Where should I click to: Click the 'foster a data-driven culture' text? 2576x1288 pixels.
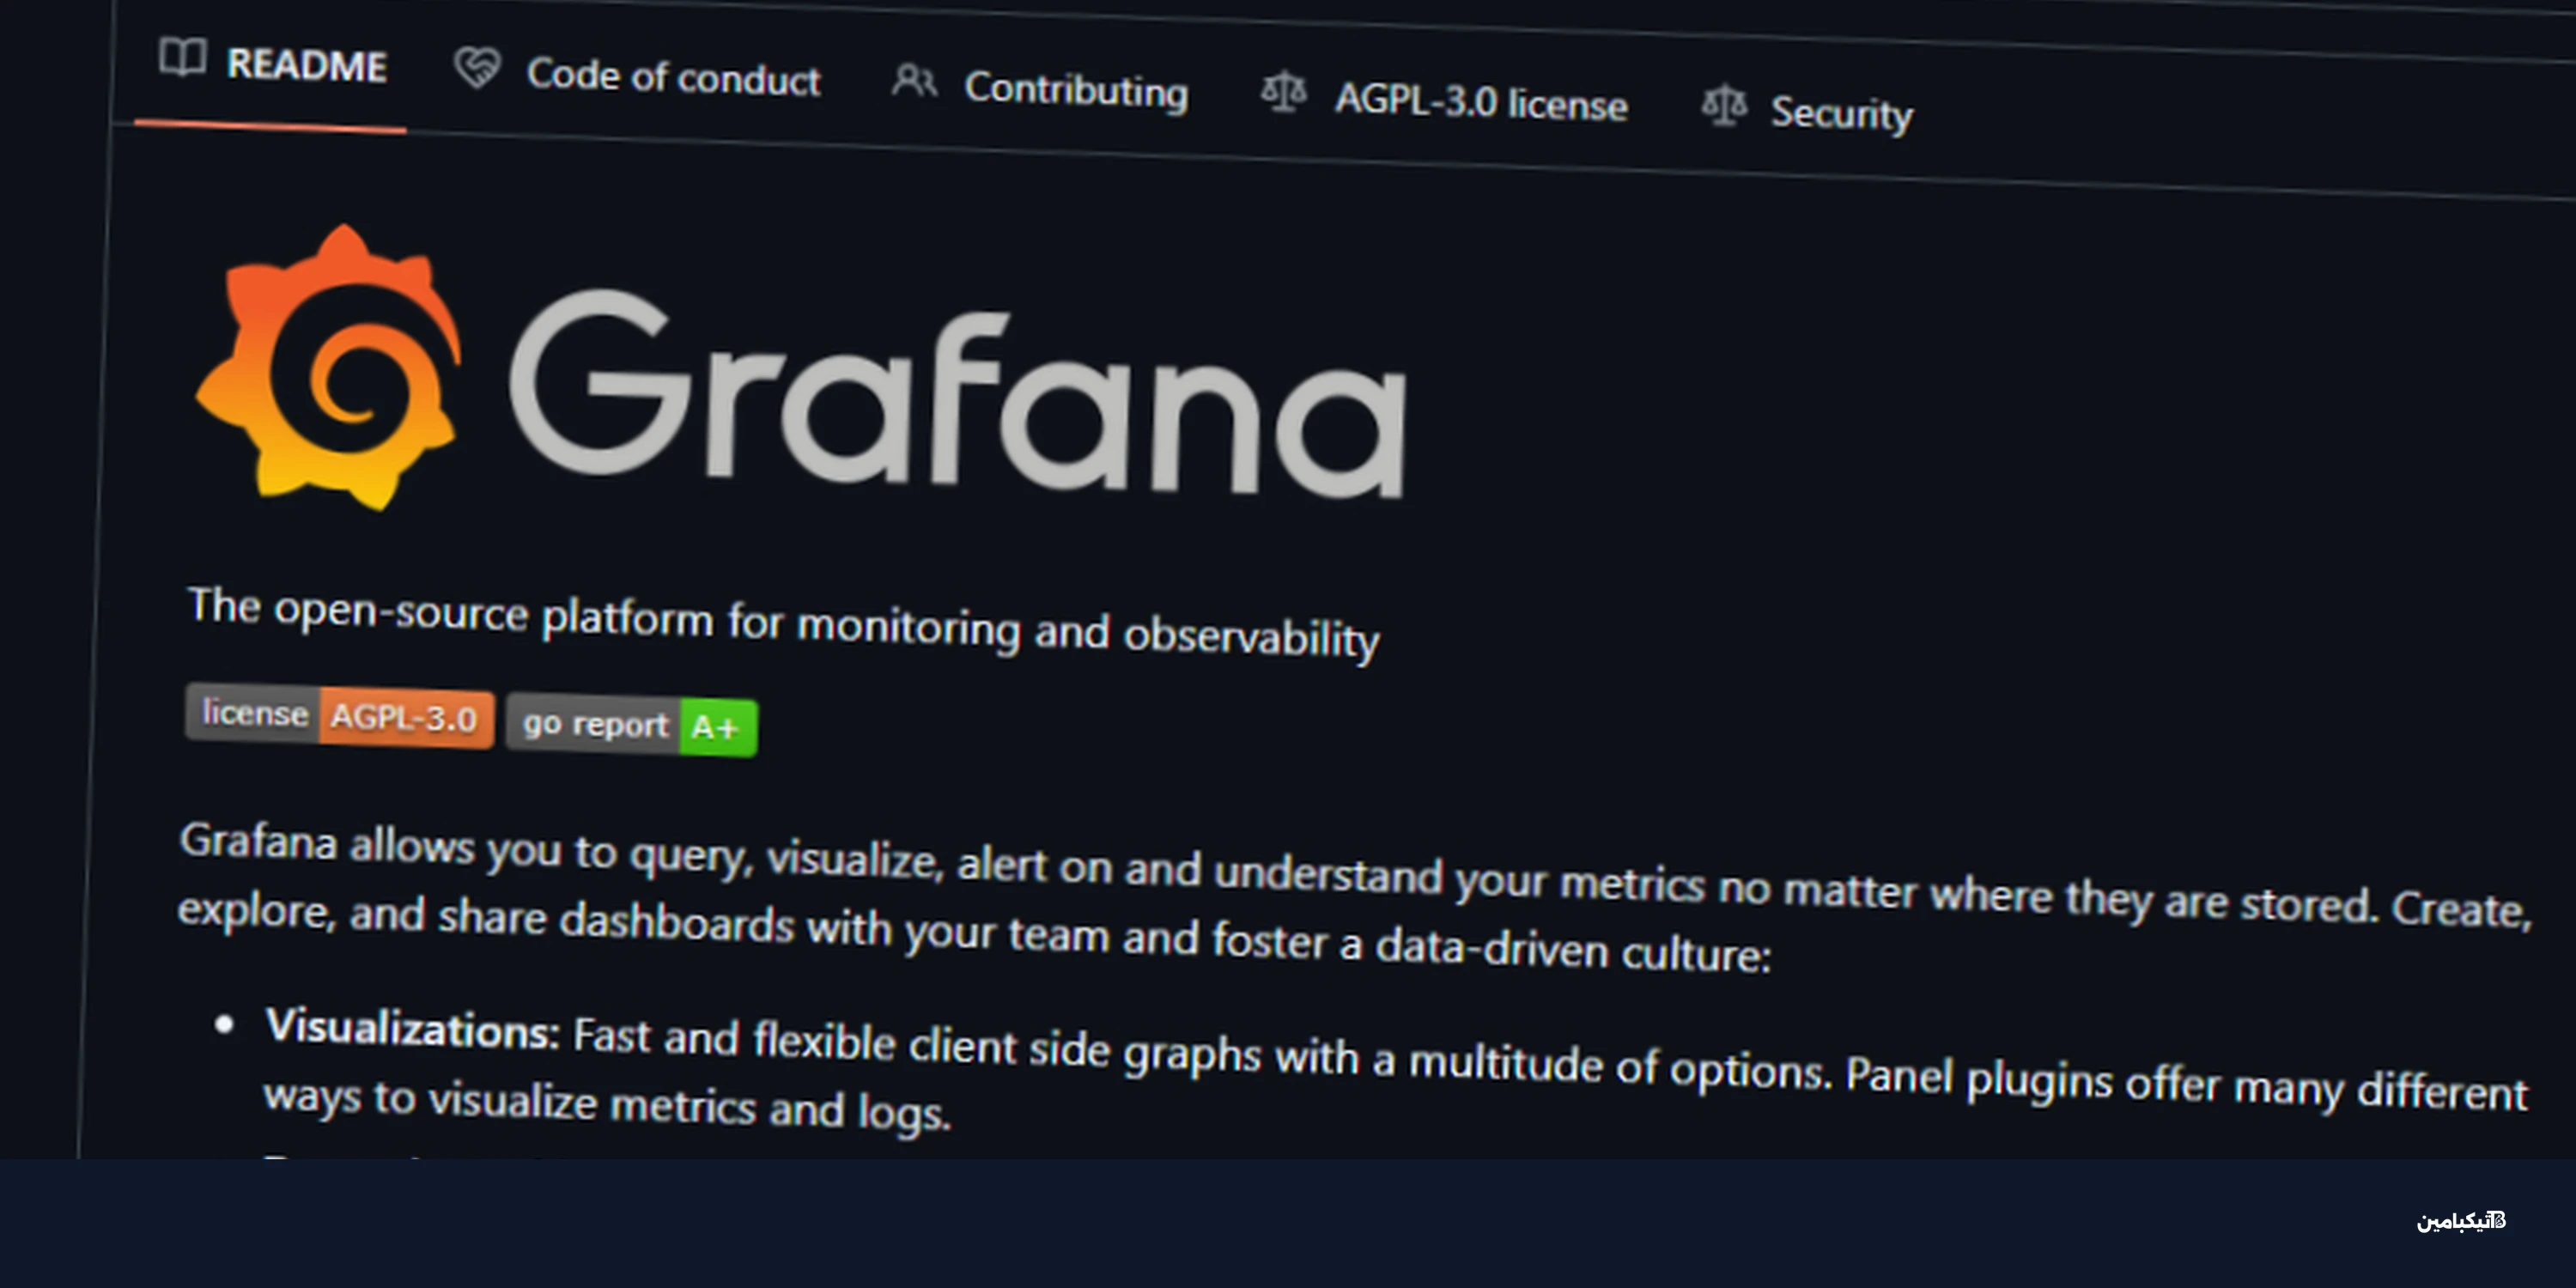coord(1491,946)
